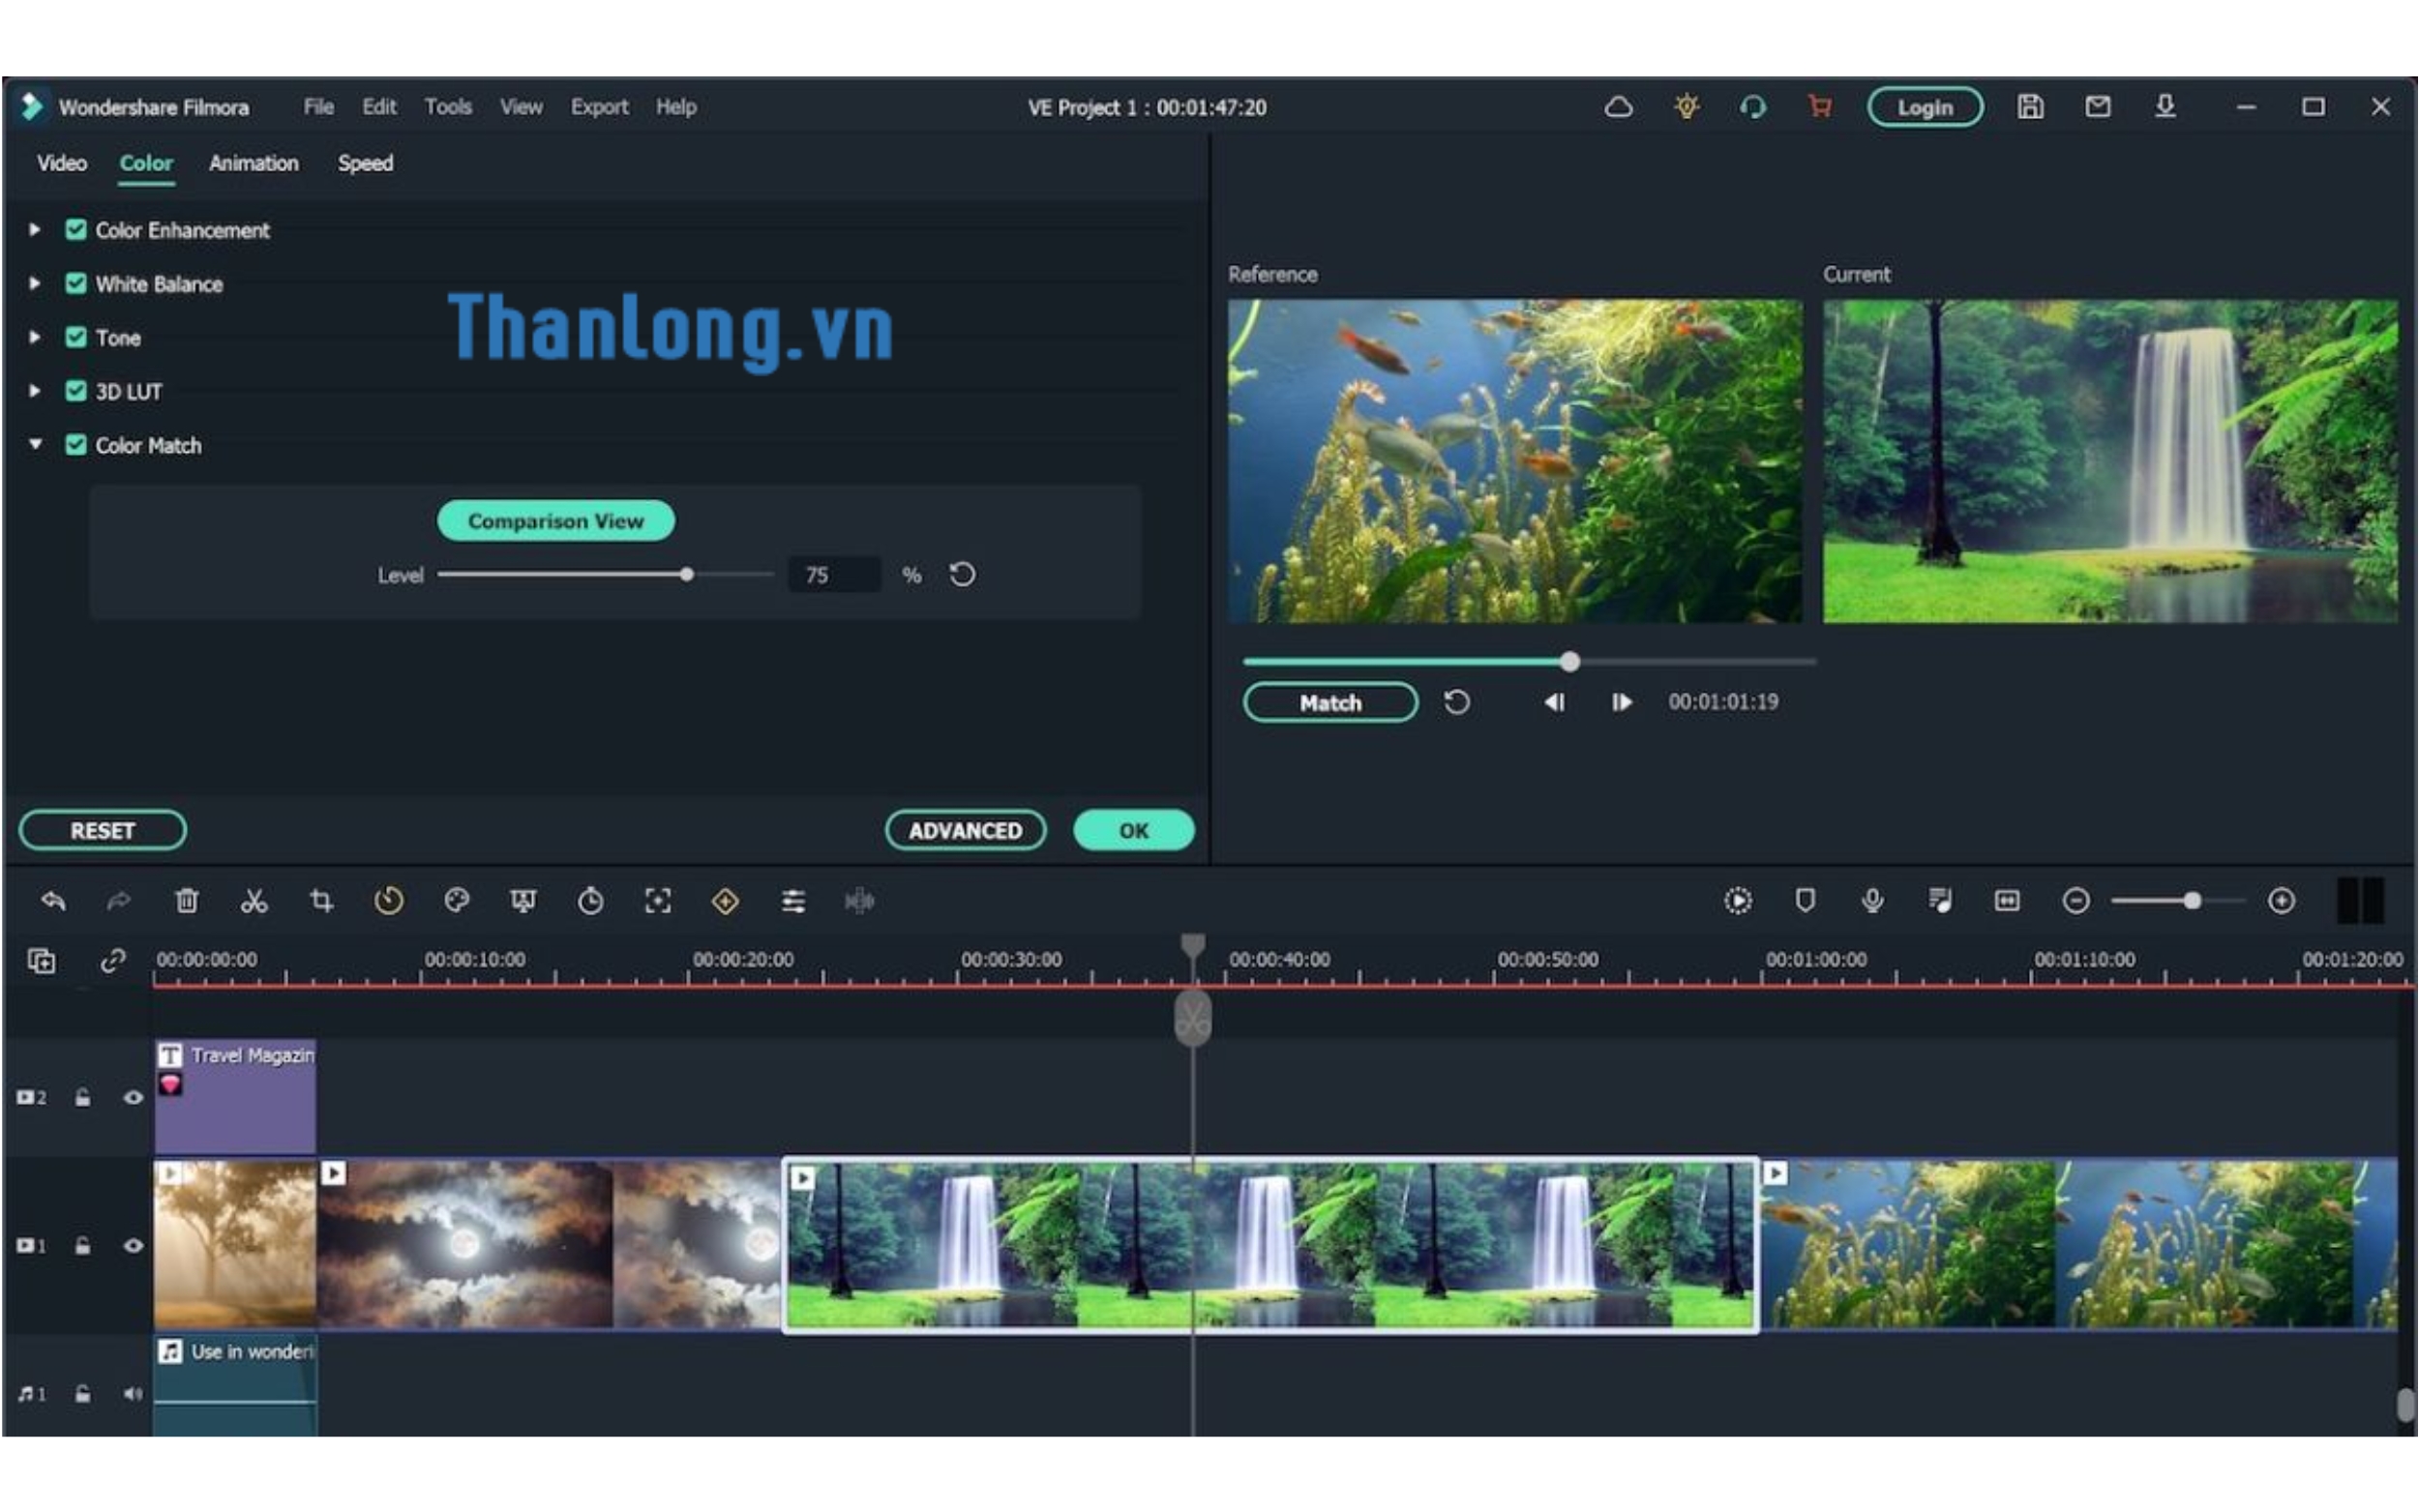Click the keyframe diamond icon
Image resolution: width=2419 pixels, height=1512 pixels.
coord(725,901)
